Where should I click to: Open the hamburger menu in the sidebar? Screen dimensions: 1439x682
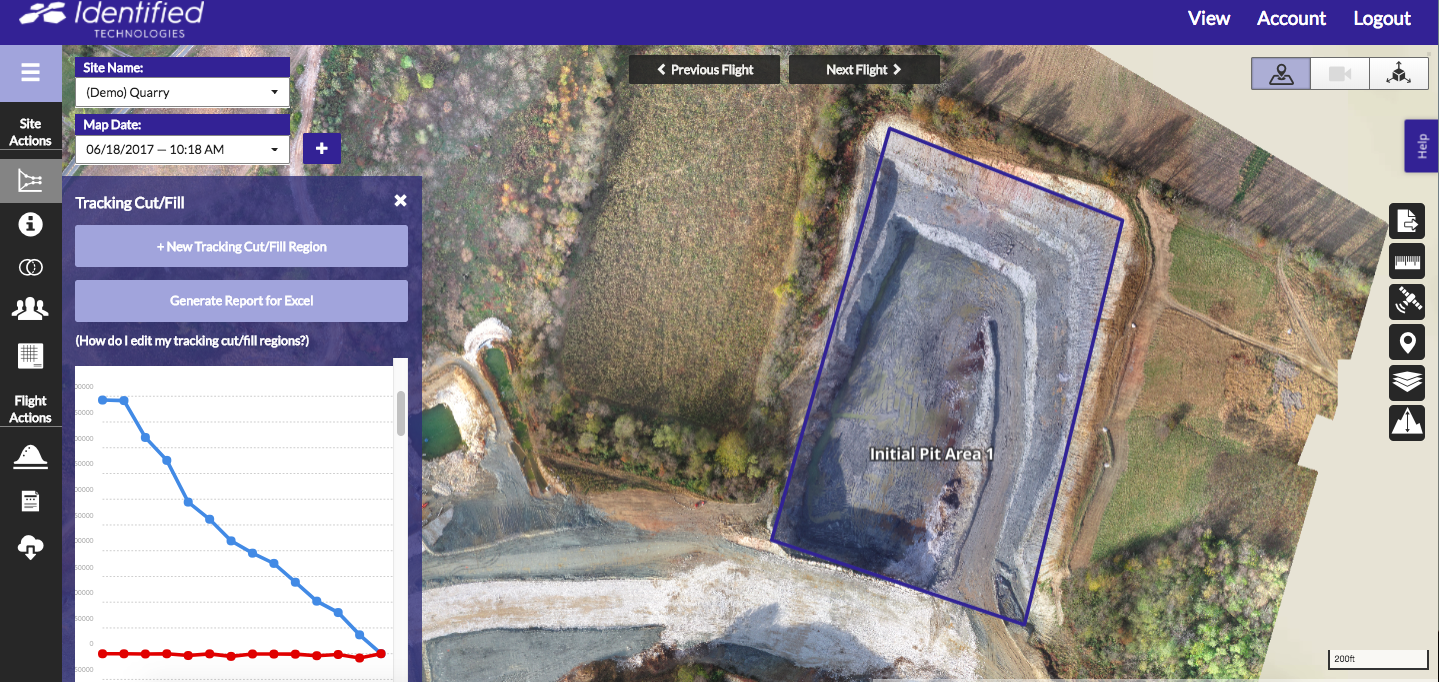coord(30,73)
